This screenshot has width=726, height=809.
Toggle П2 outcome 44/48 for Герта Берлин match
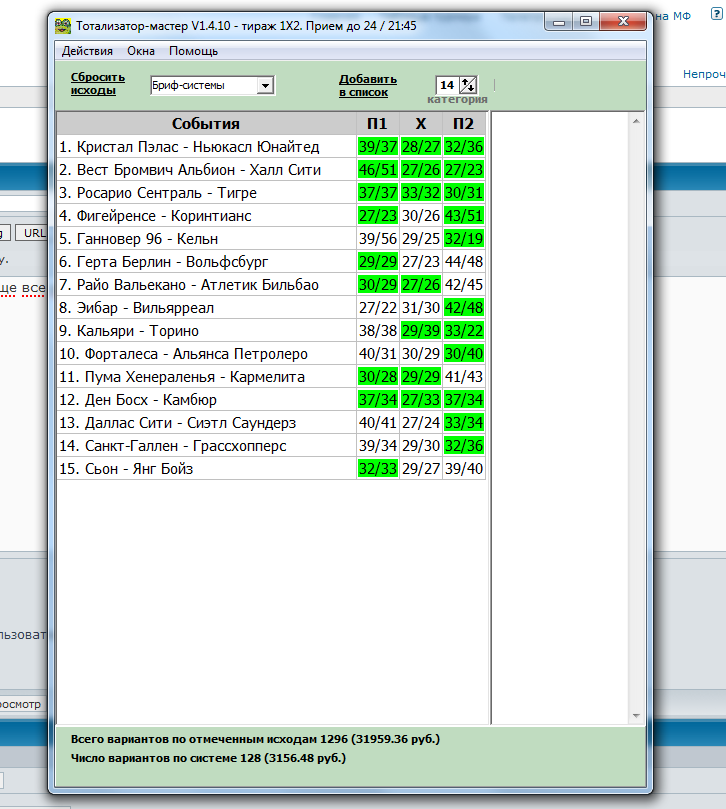464,262
